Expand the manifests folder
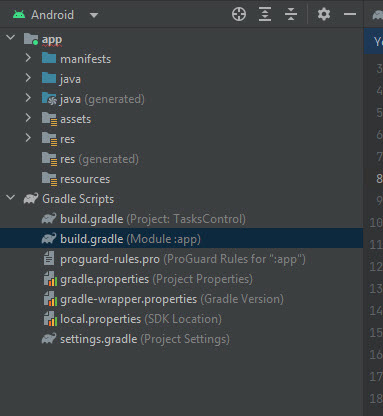Viewport: 383px width, 416px height. (28, 58)
